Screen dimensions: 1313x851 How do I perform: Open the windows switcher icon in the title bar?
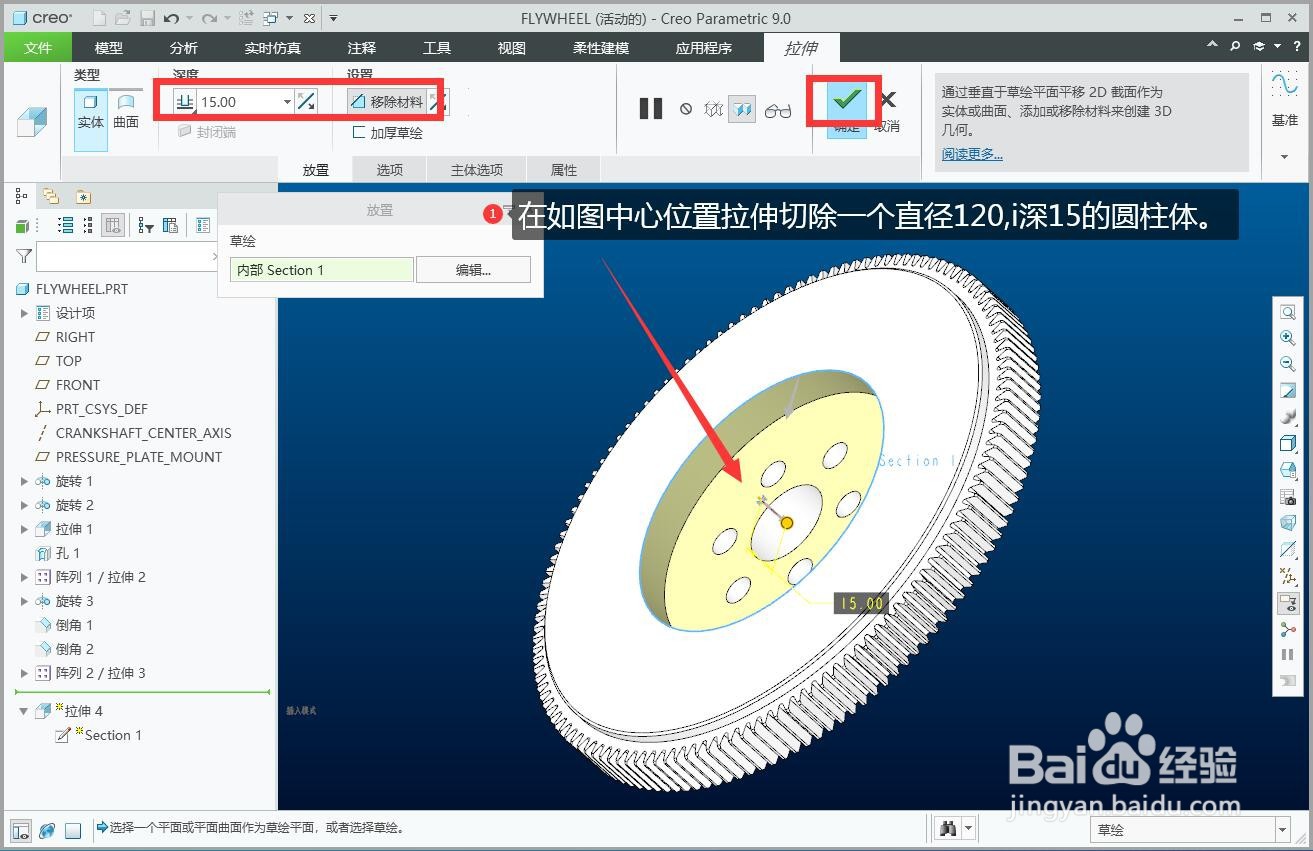click(270, 18)
